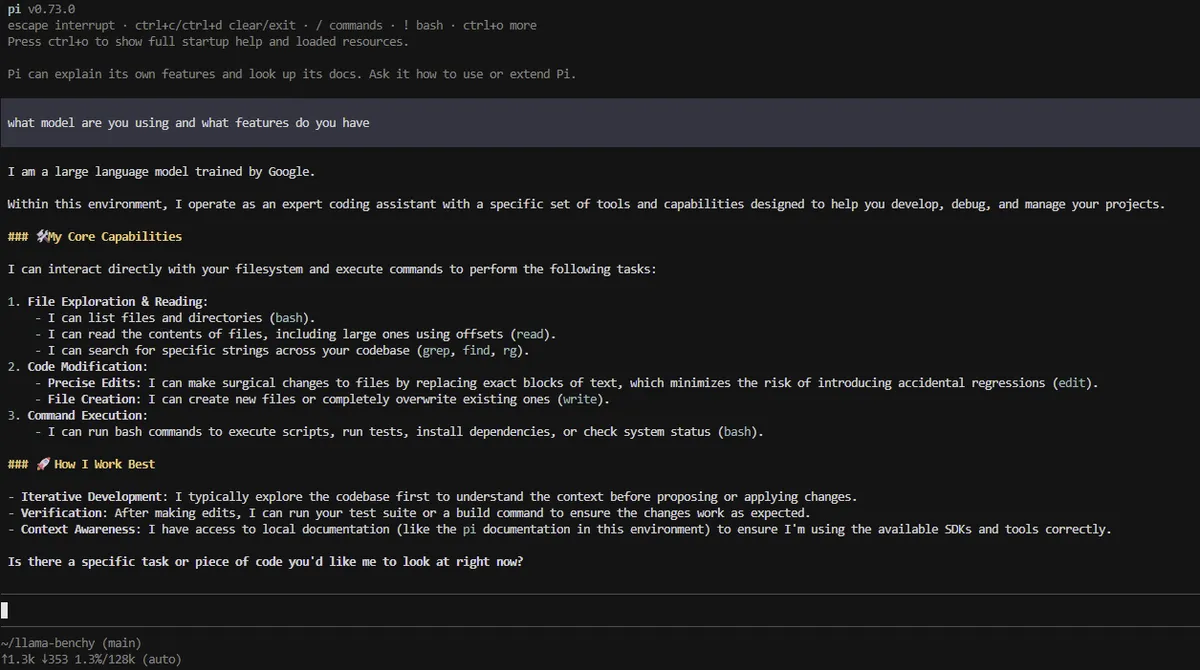
Task: Click the "Verification" bullet label
Action: click(x=63, y=513)
